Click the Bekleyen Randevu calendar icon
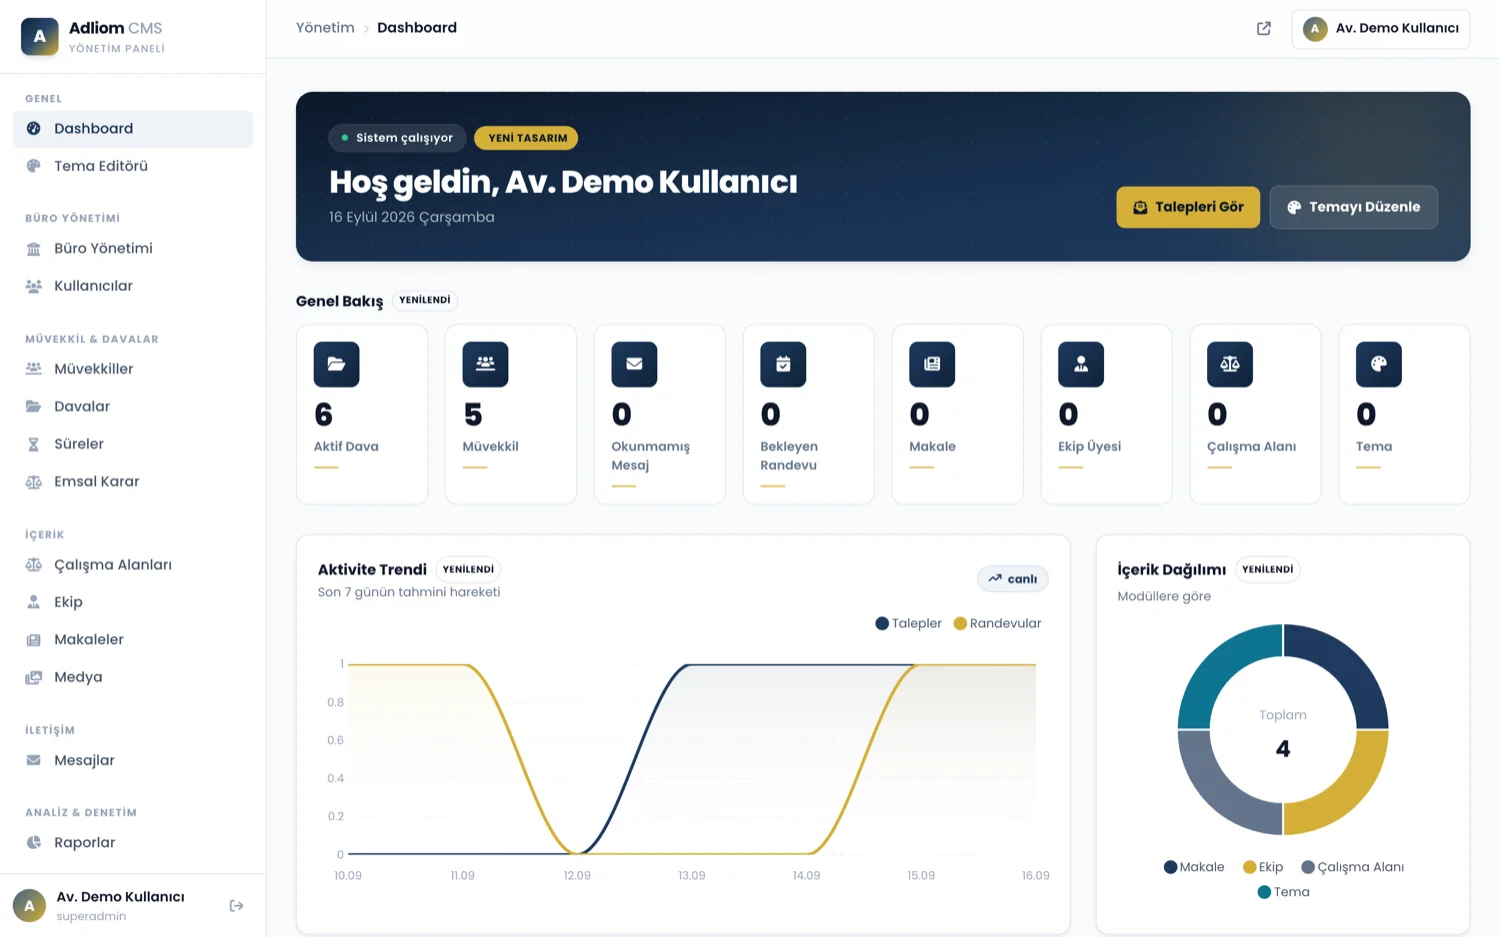Screen dimensions: 1500x937 (x=783, y=364)
